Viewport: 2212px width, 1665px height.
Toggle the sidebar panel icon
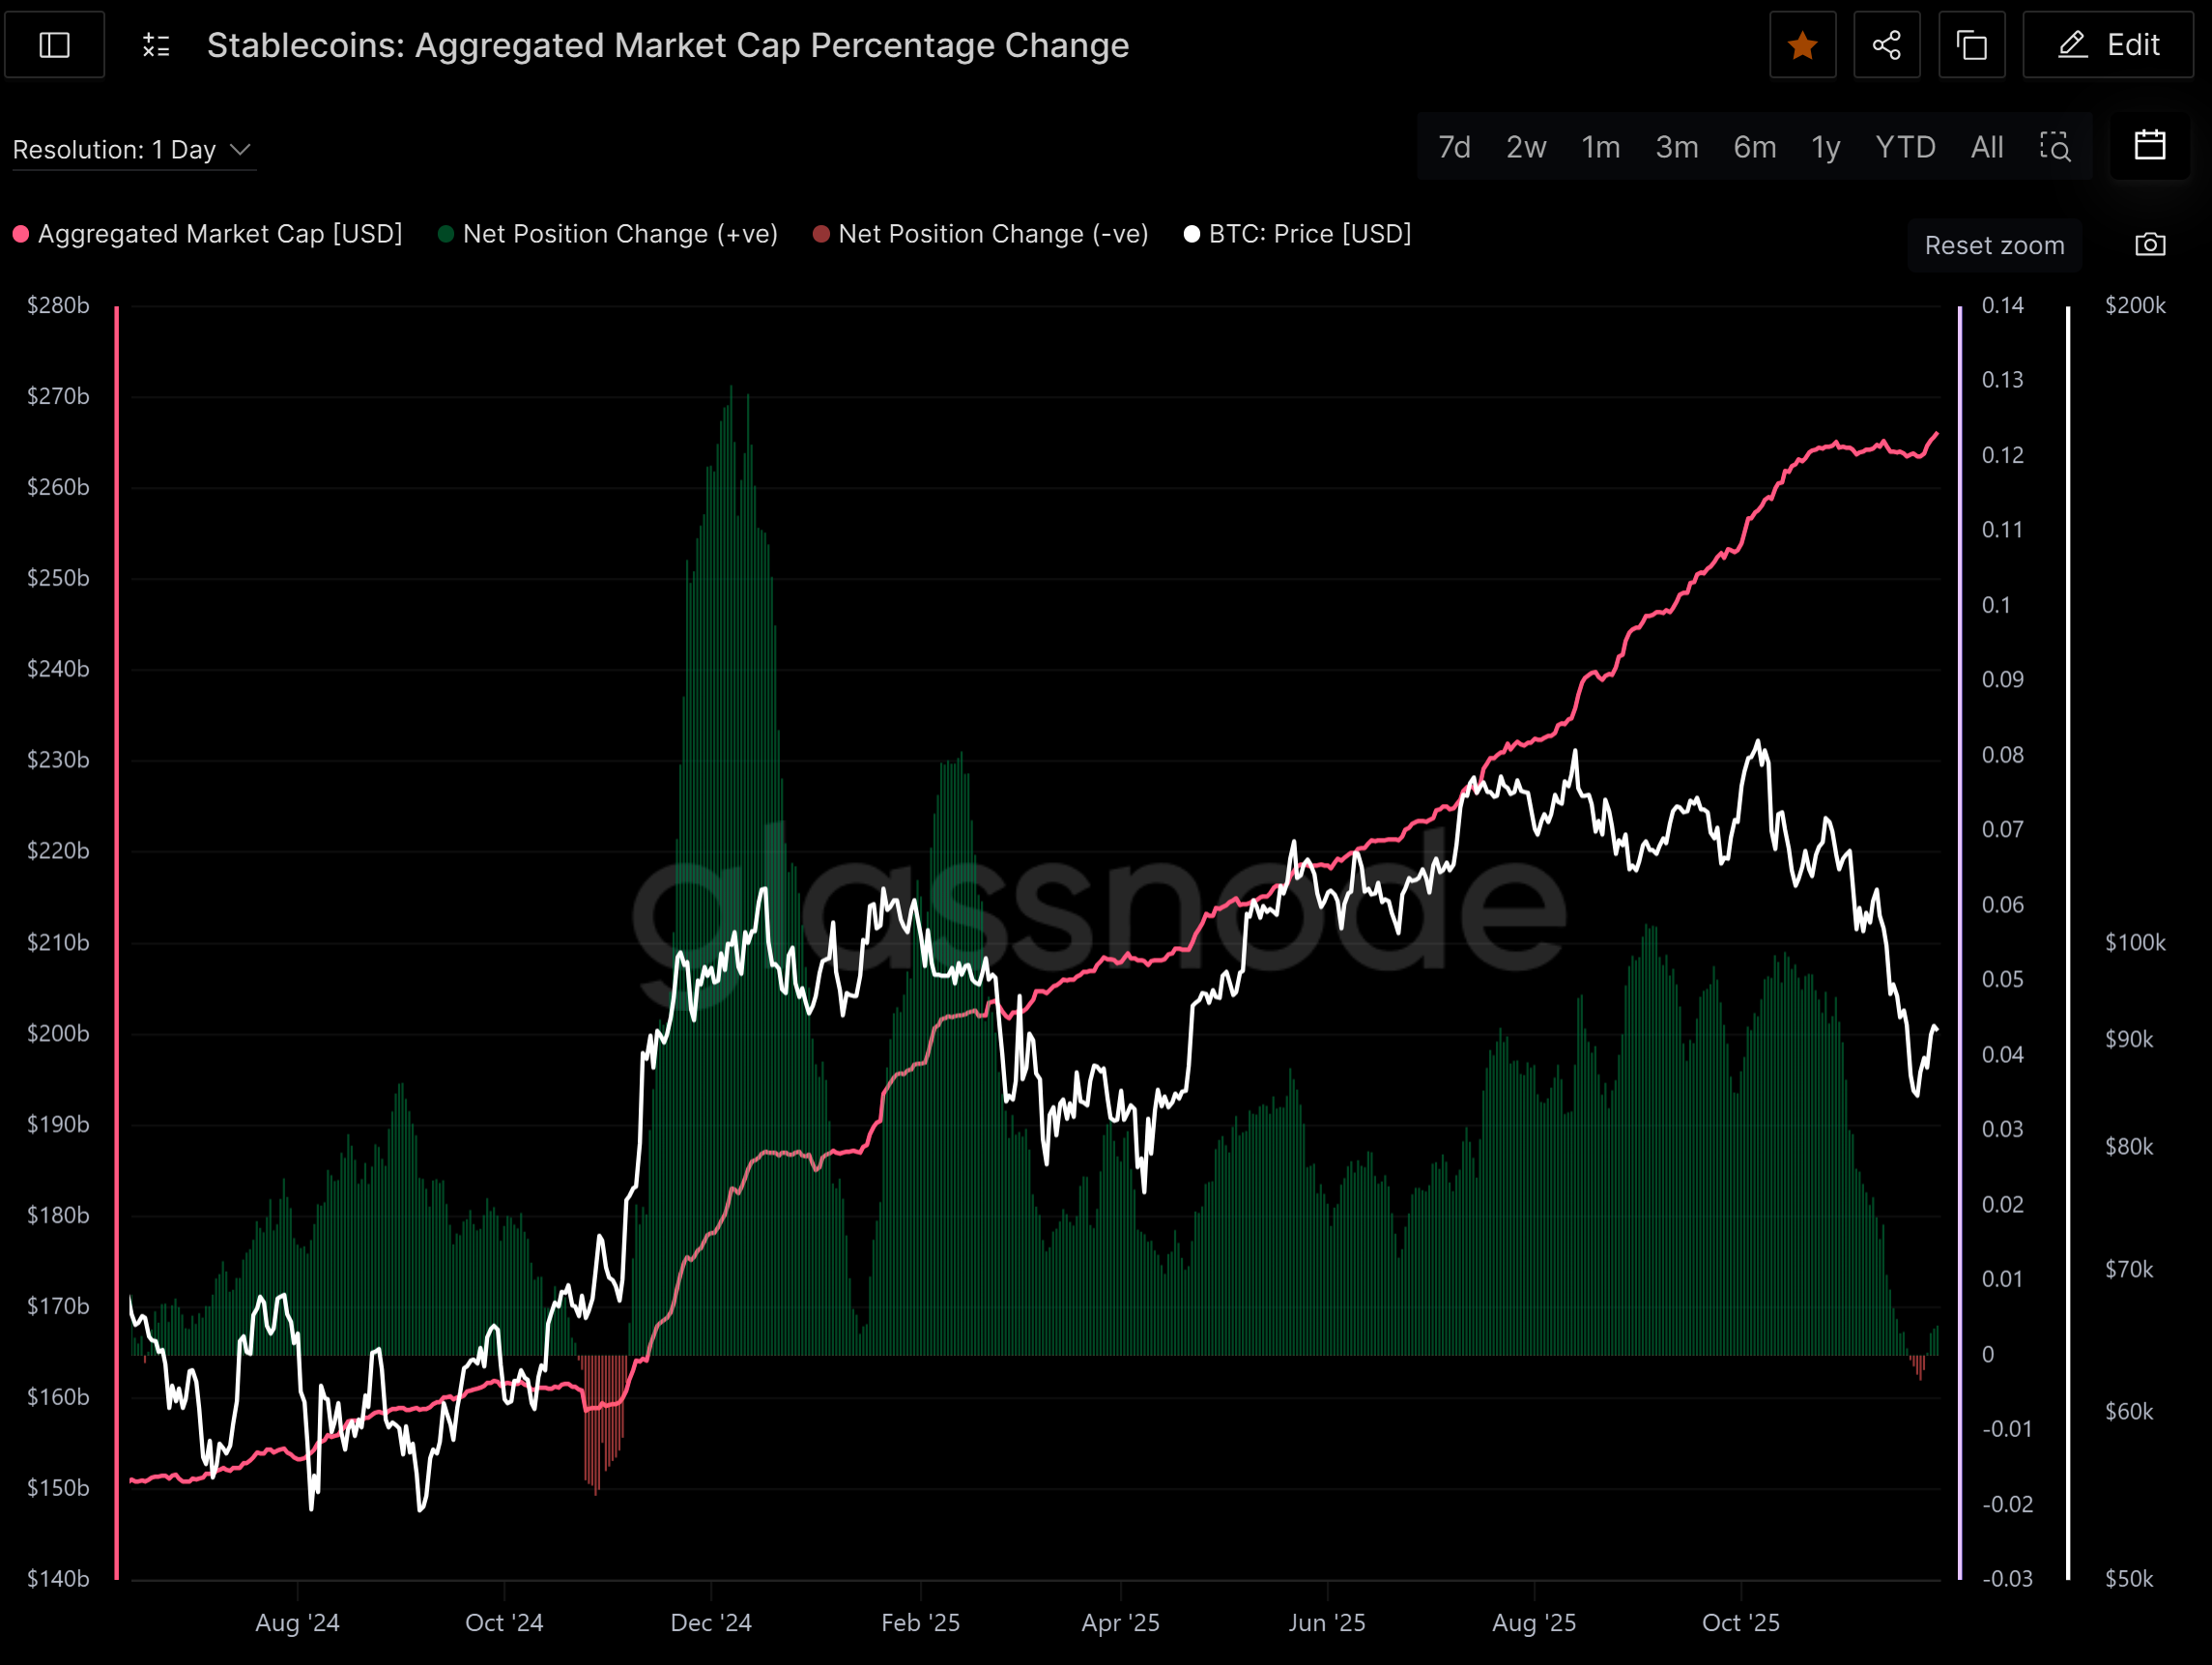tap(54, 45)
